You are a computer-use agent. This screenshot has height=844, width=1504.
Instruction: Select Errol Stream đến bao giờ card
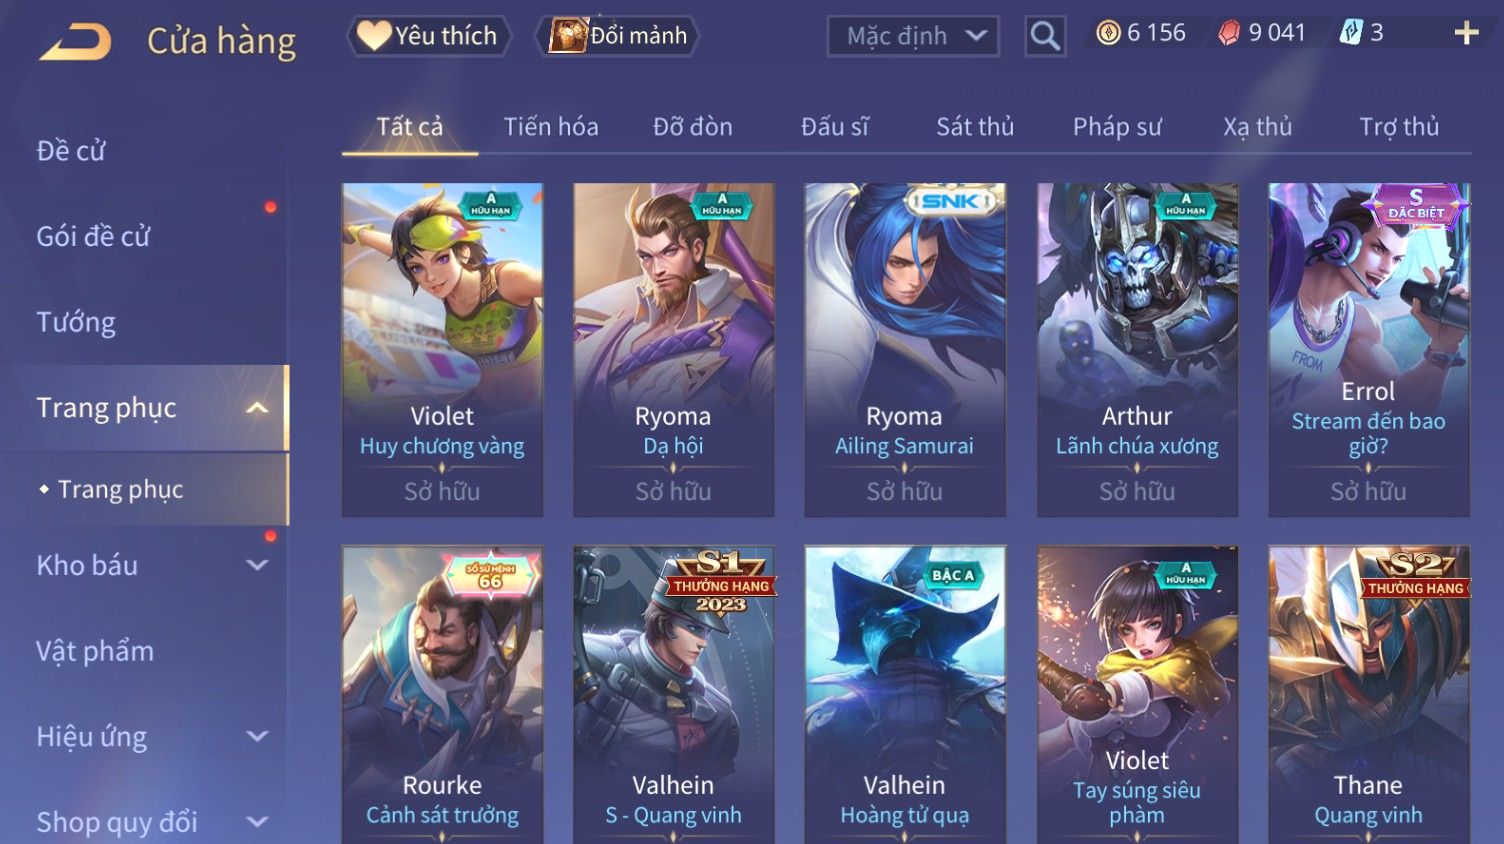(1369, 350)
